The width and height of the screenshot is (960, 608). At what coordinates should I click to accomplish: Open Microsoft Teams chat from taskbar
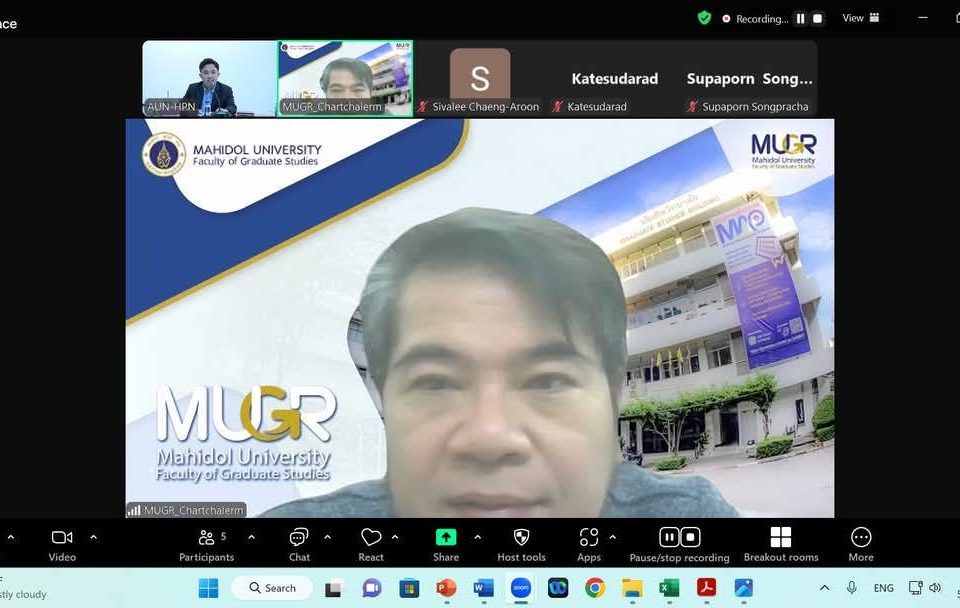click(x=372, y=588)
